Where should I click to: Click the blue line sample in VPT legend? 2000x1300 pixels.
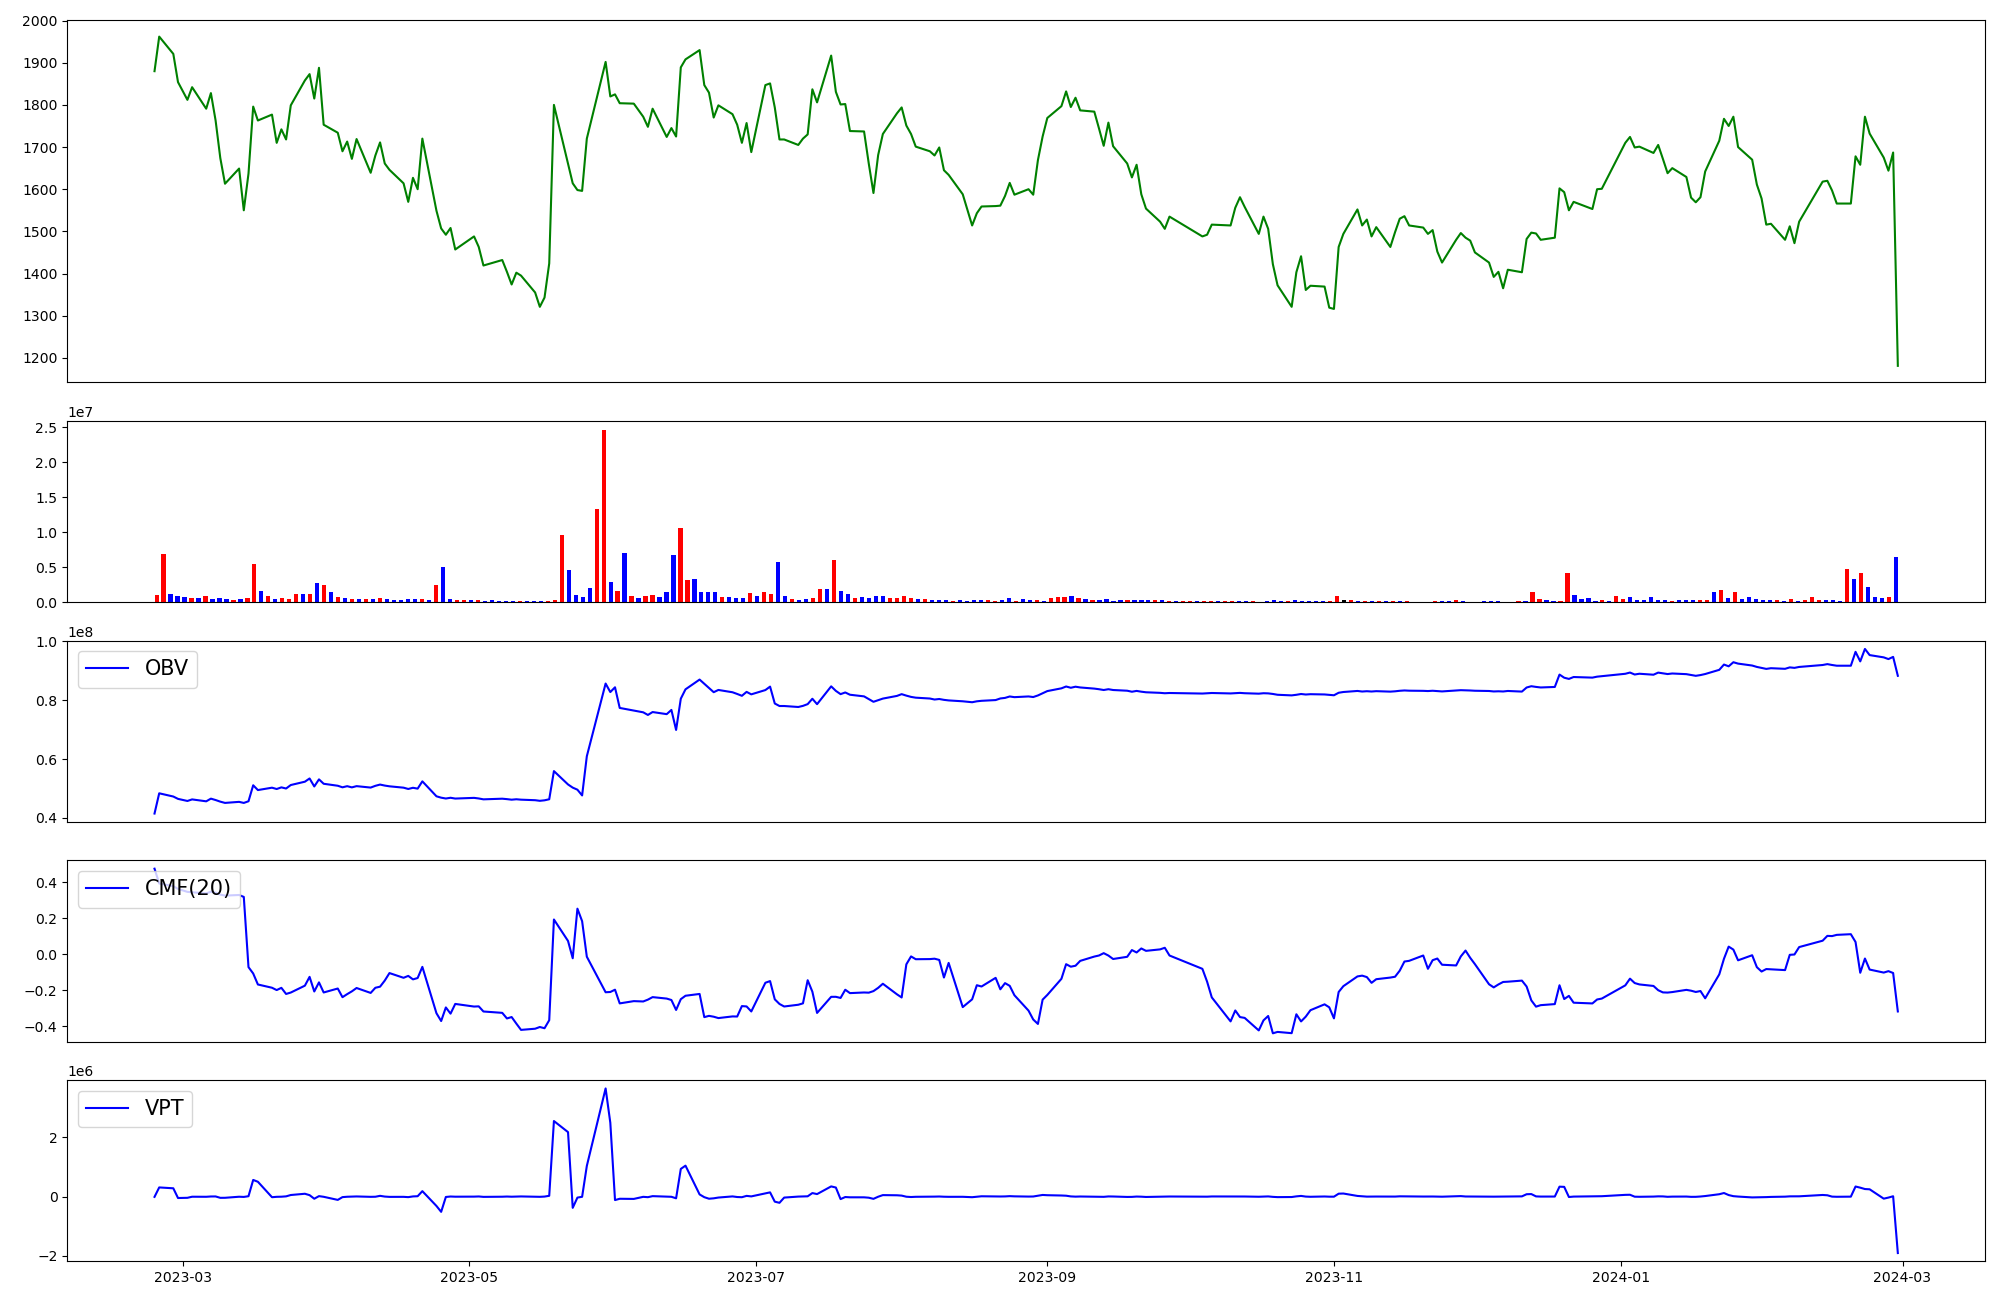pyautogui.click(x=108, y=1108)
